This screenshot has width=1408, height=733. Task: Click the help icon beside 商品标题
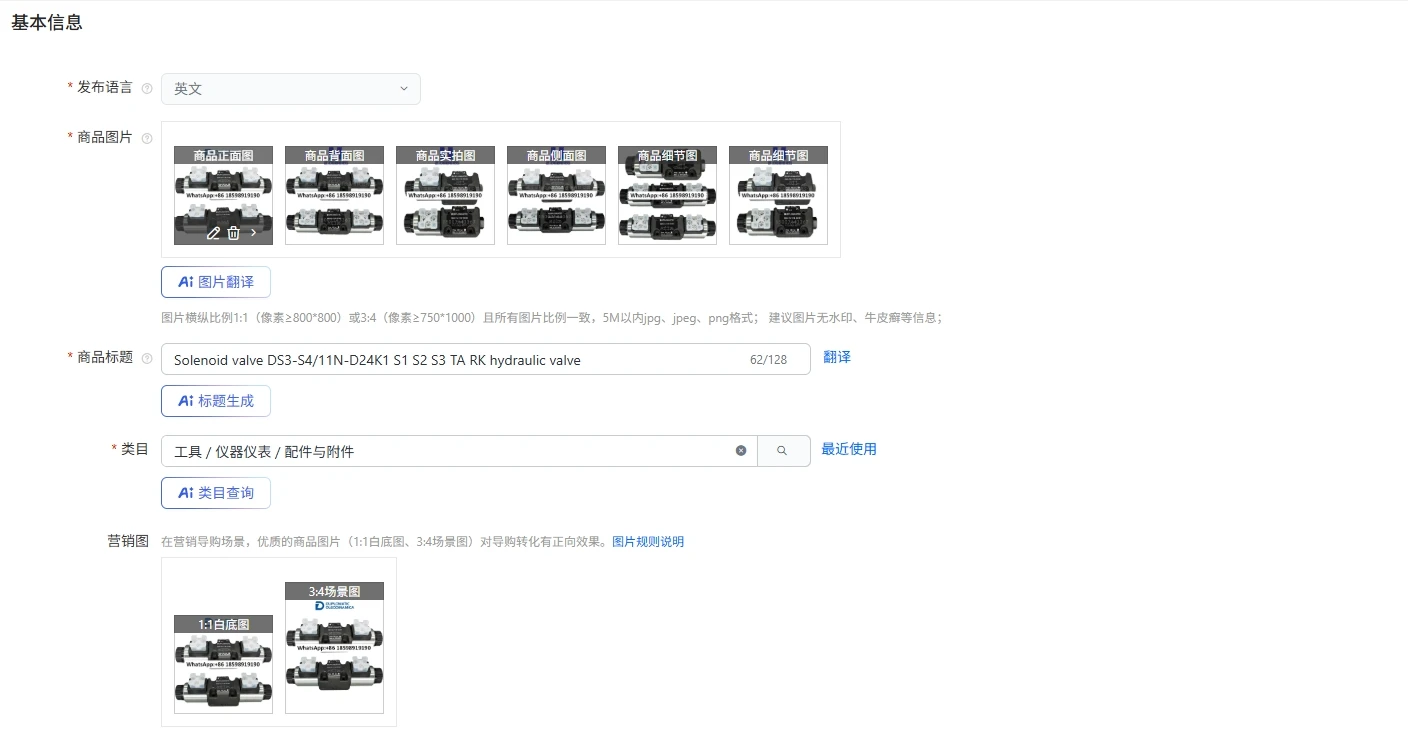click(147, 358)
